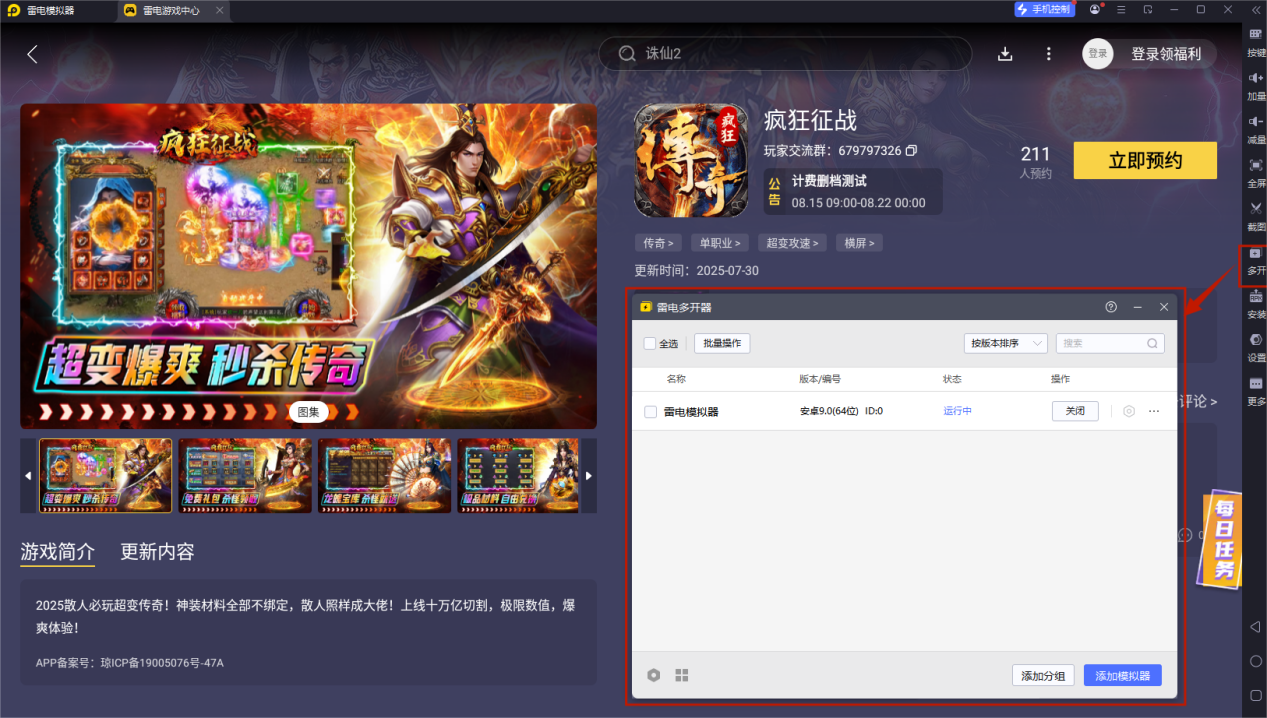Screen dimensions: 1267x718
Task: Click the search magnifier in multi-opener search box
Action: (1152, 343)
